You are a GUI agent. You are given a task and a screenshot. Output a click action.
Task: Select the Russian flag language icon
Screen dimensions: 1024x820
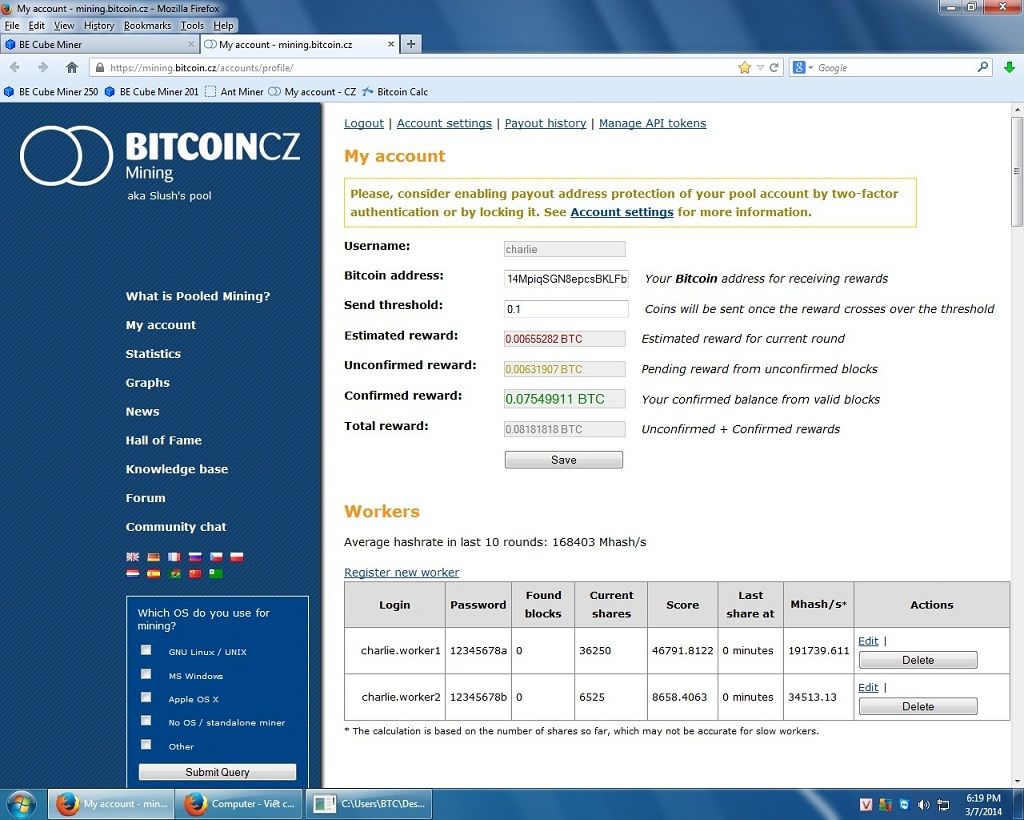[x=195, y=557]
